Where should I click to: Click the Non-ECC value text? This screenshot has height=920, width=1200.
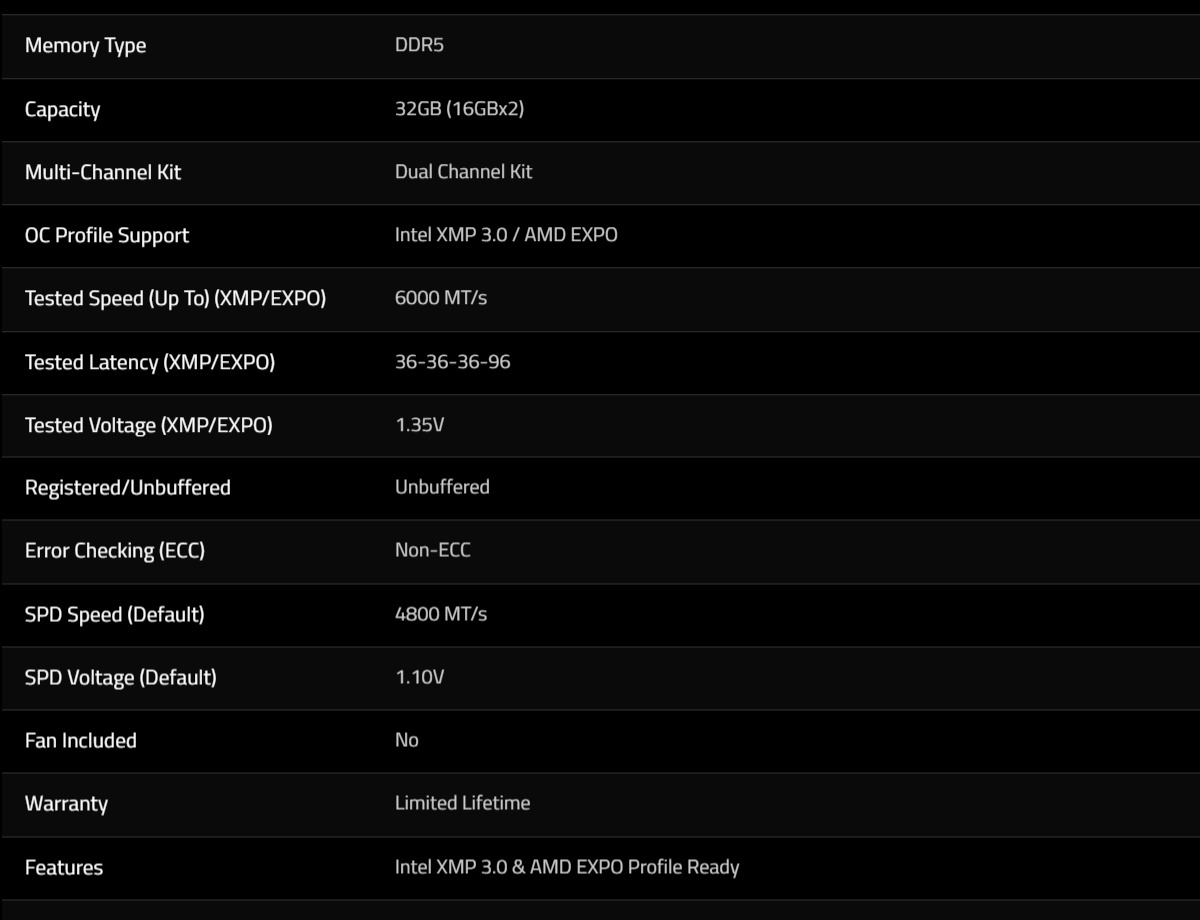[x=432, y=550]
